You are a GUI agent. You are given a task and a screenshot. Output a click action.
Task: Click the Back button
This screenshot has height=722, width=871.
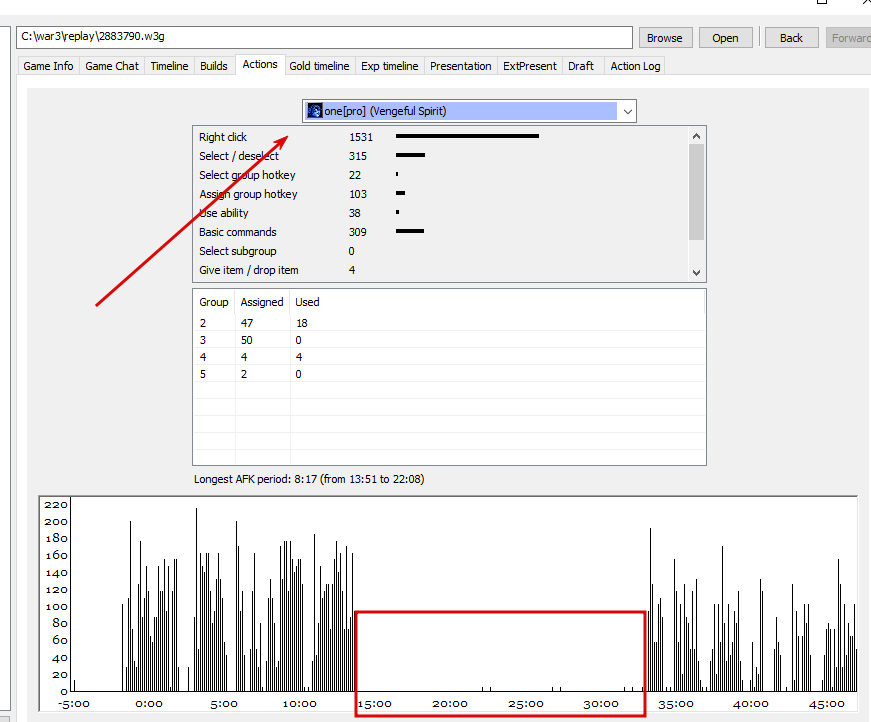point(792,38)
